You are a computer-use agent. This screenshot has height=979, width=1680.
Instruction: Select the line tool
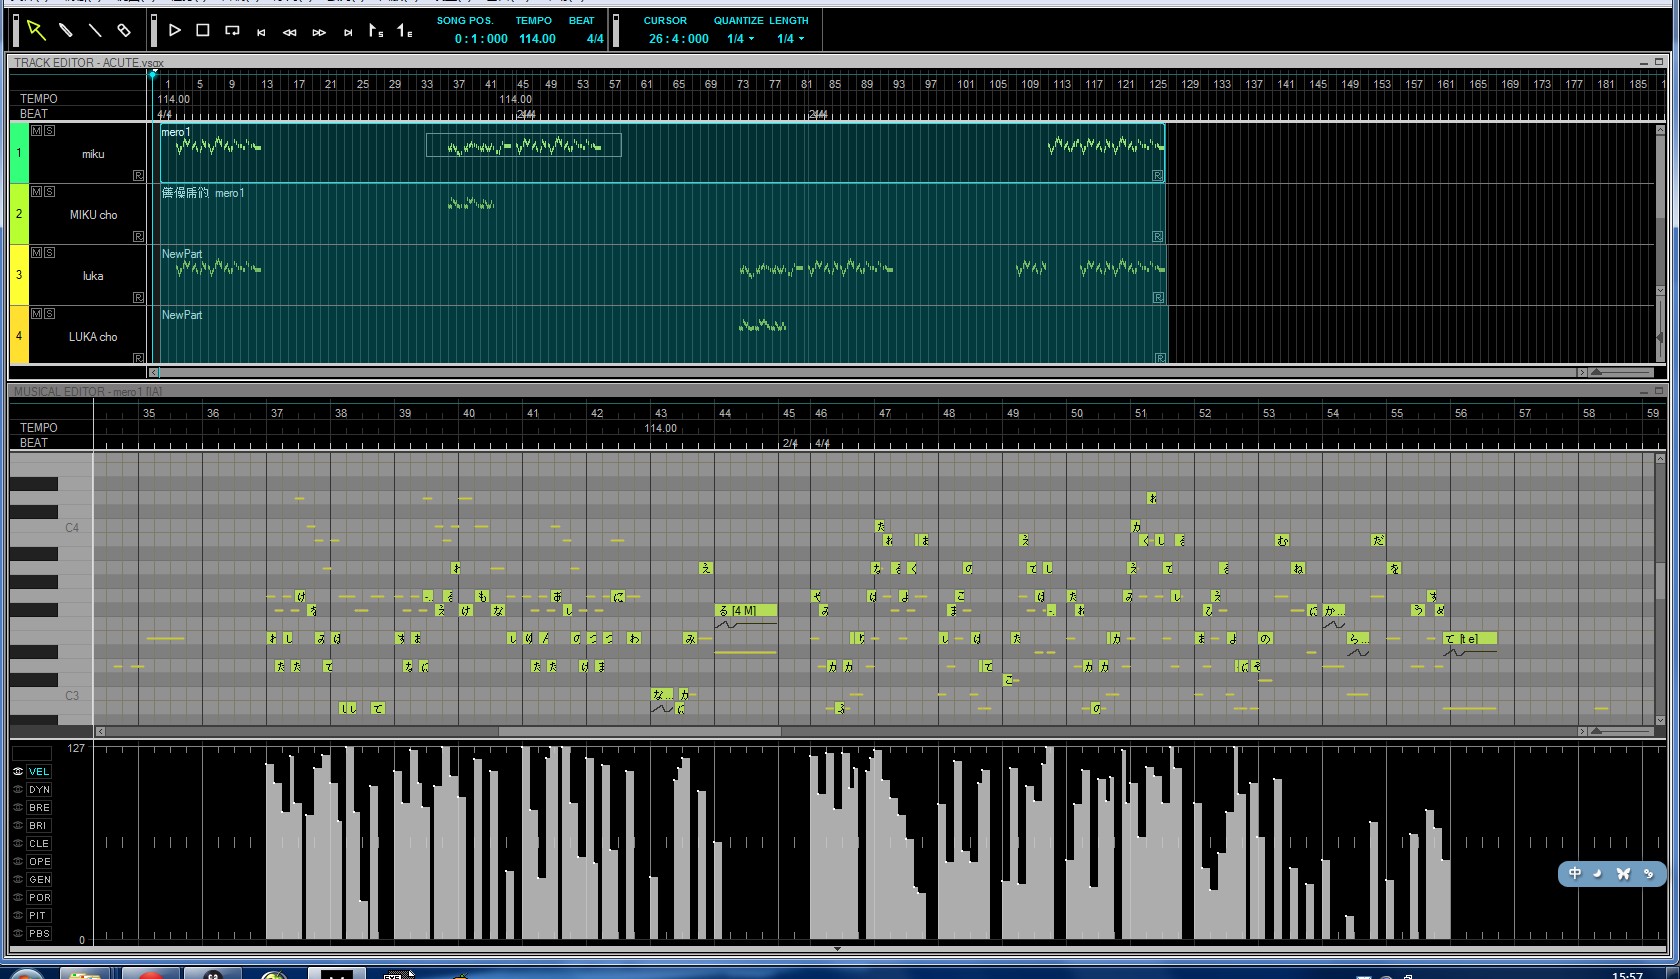click(x=95, y=30)
